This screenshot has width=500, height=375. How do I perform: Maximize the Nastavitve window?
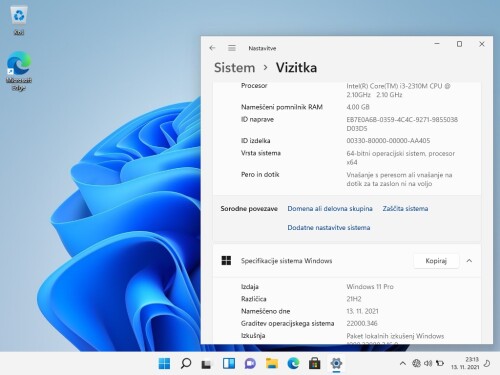459,44
